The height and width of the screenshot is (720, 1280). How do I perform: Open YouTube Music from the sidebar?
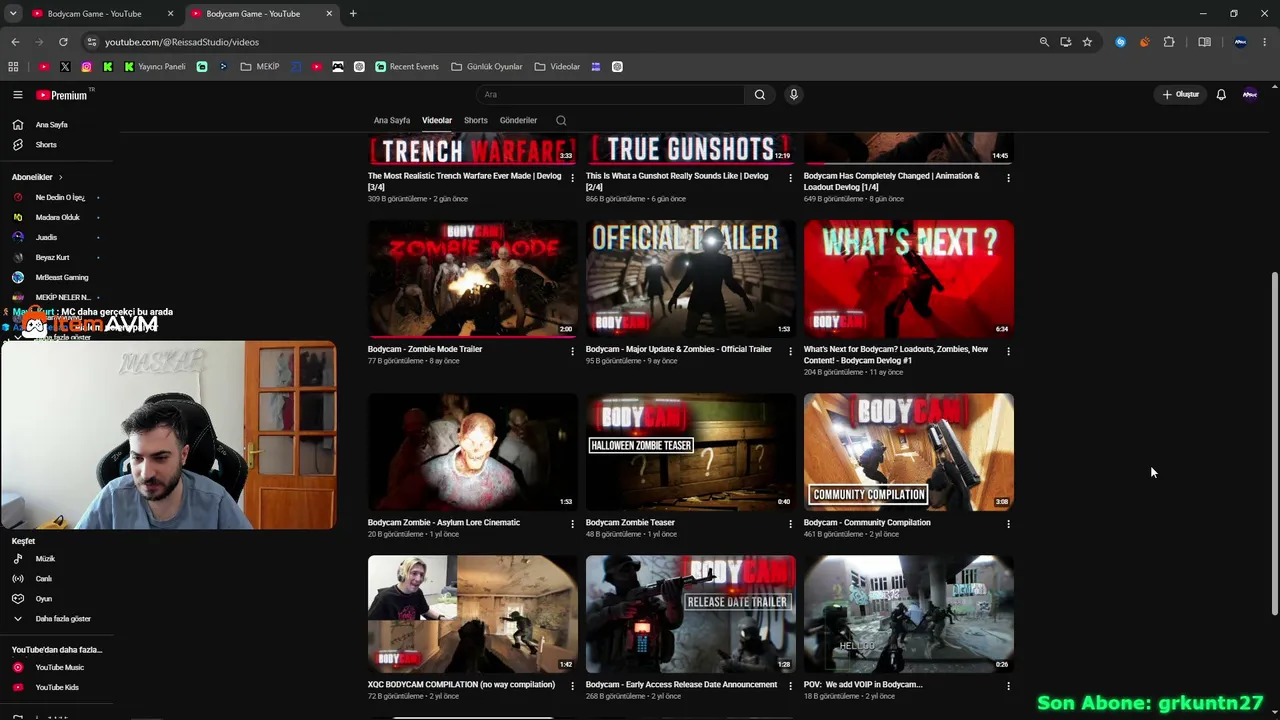(60, 667)
